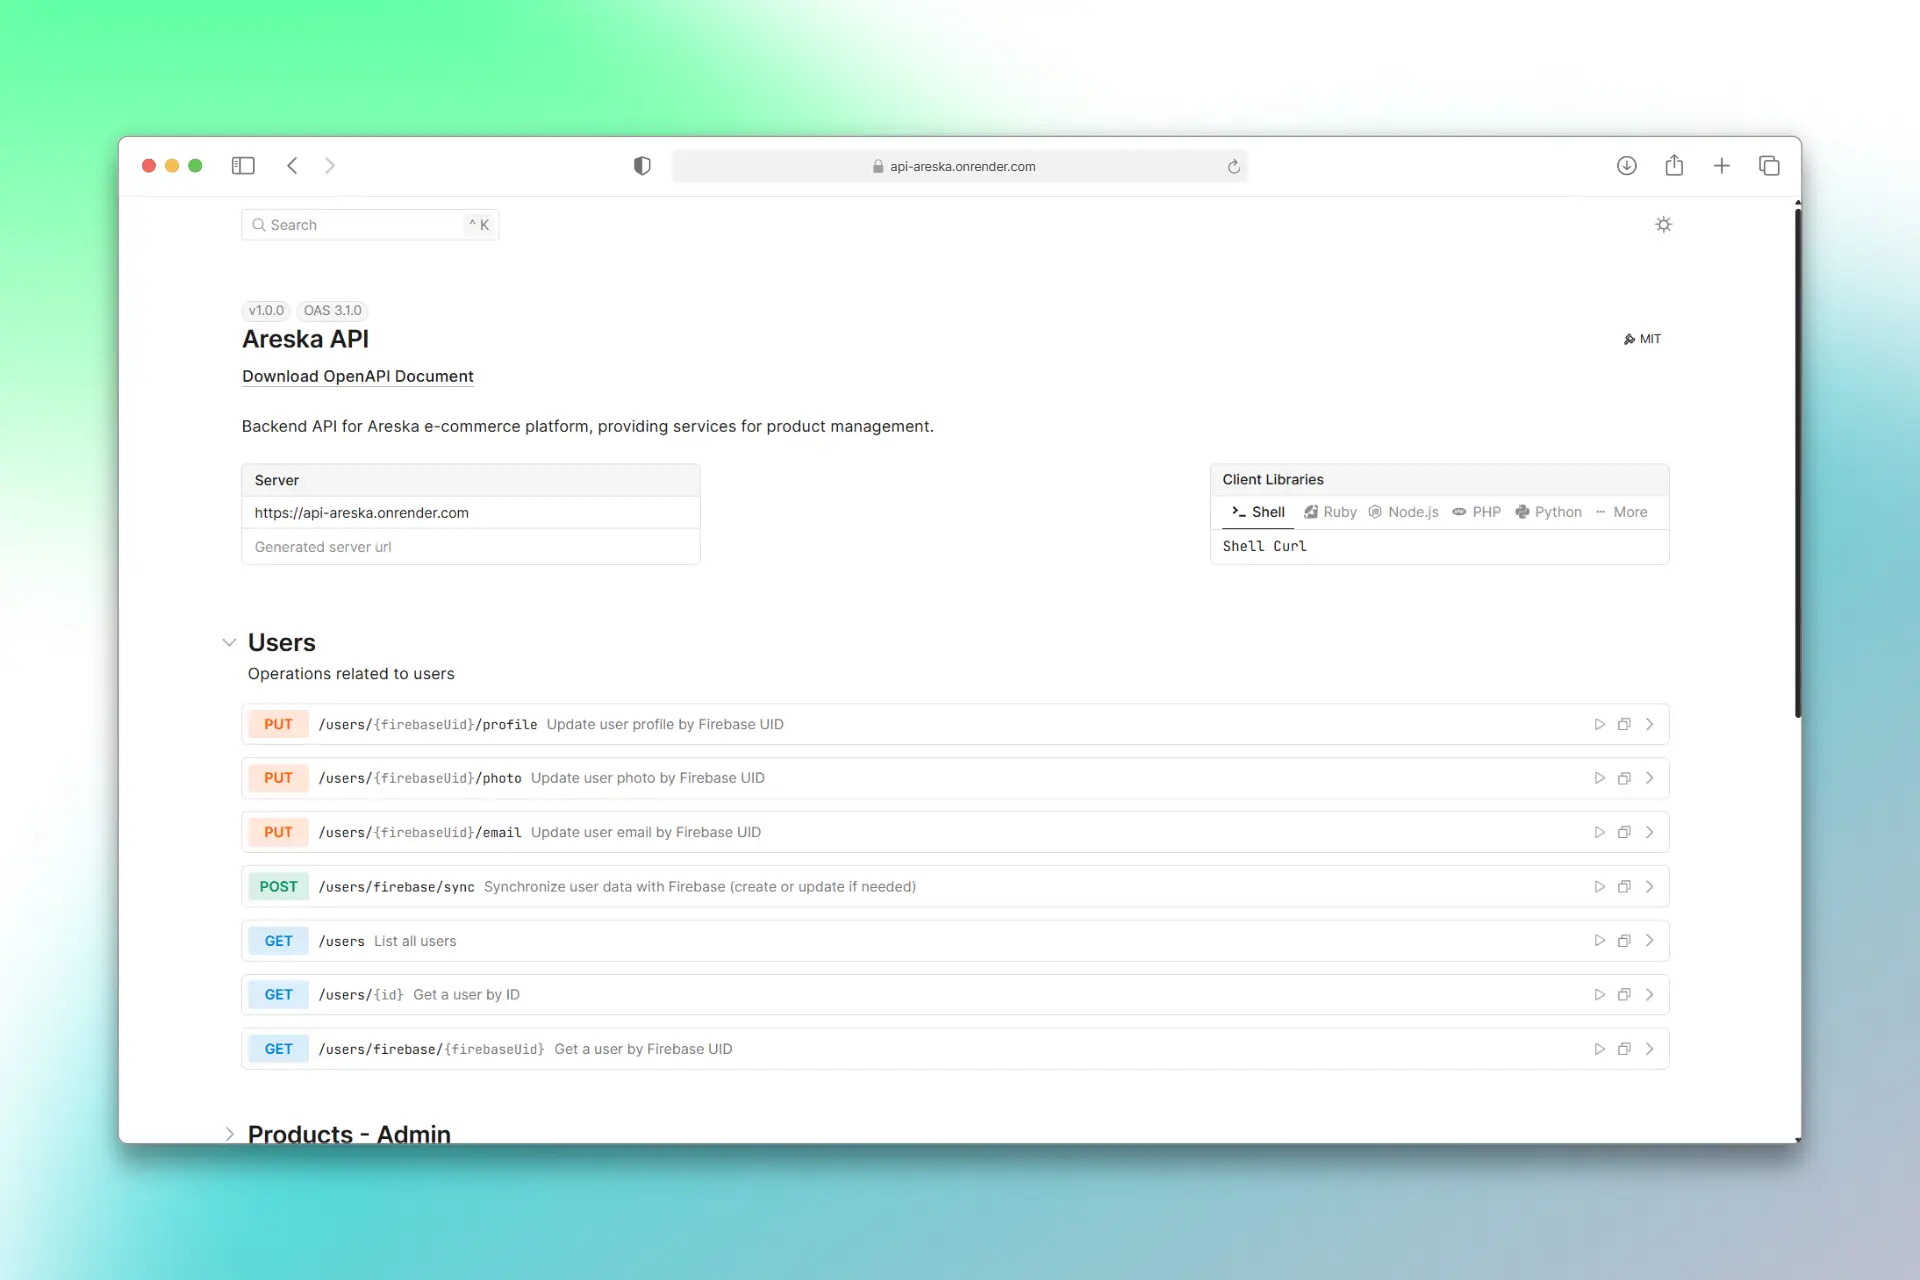Switch to Node.js client library tab
1920x1280 pixels.
(x=1403, y=512)
